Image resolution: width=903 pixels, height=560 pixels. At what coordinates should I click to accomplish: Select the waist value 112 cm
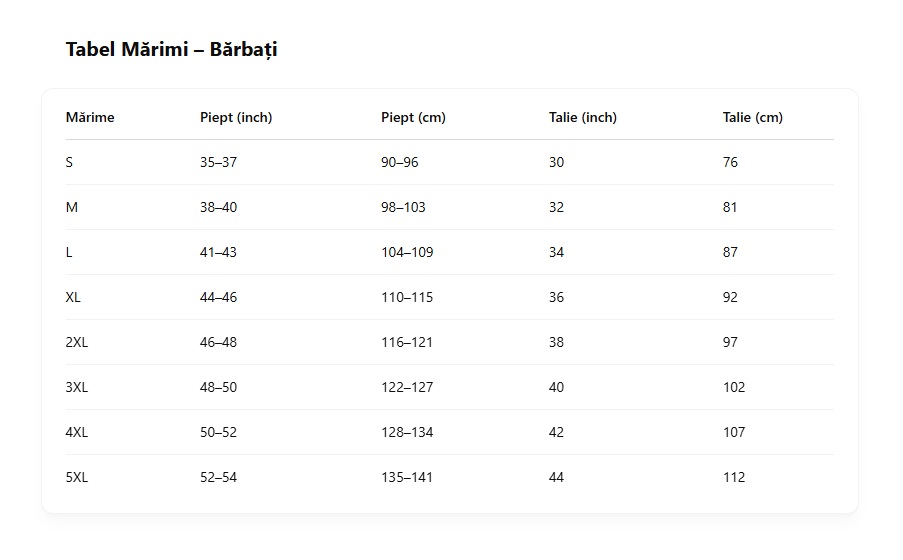tap(734, 477)
